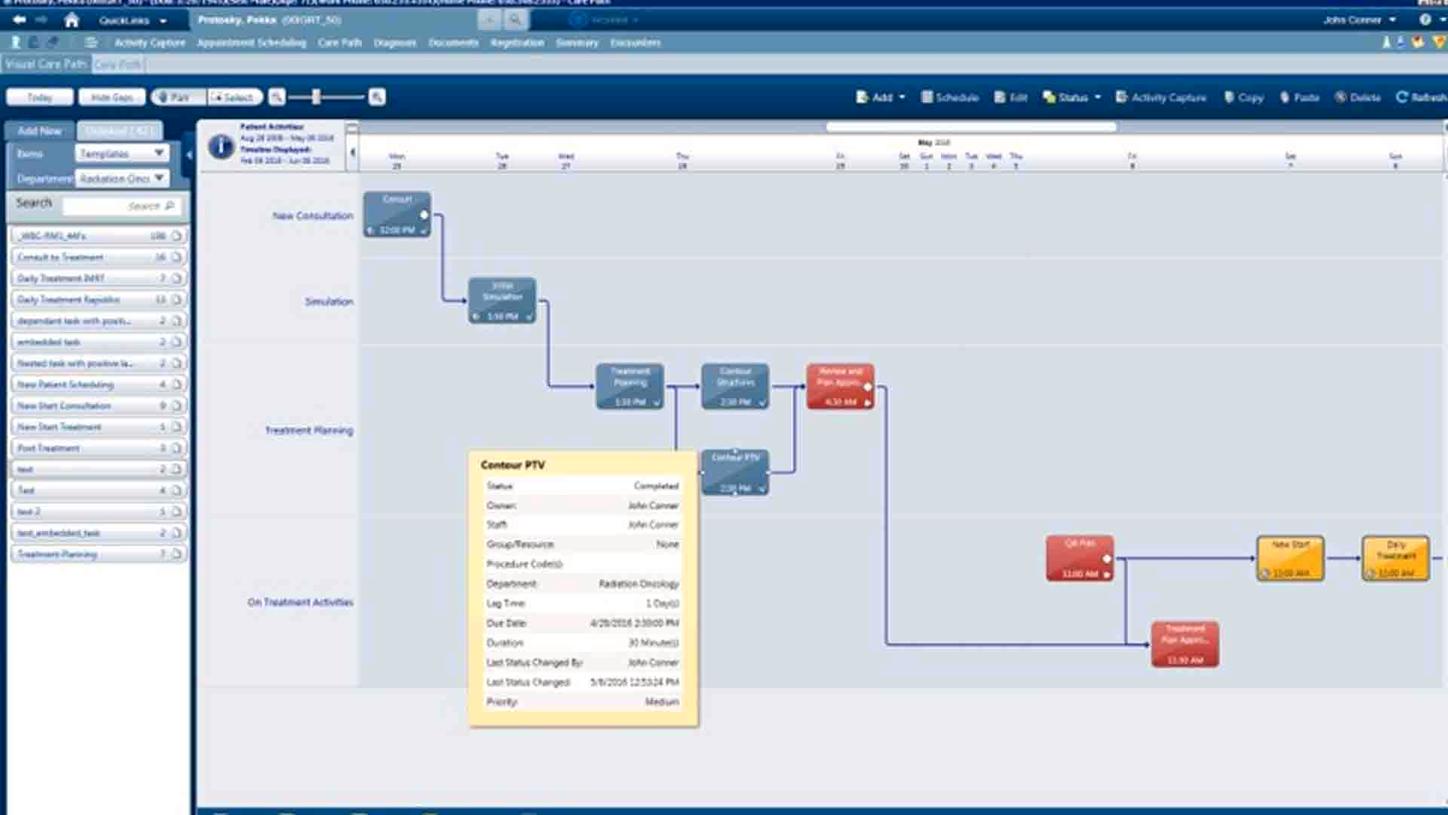
Task: Toggle Hide Gaps on the timeline
Action: [x=112, y=97]
